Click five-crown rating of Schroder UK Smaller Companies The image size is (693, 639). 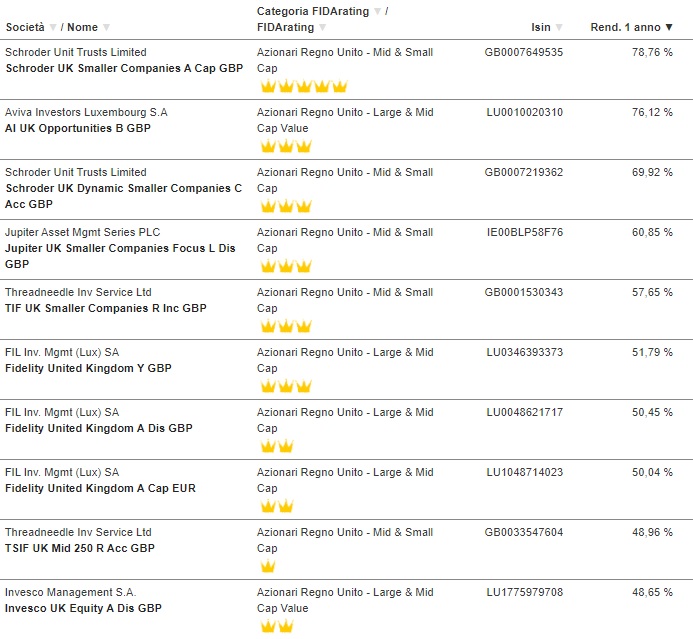pos(304,86)
